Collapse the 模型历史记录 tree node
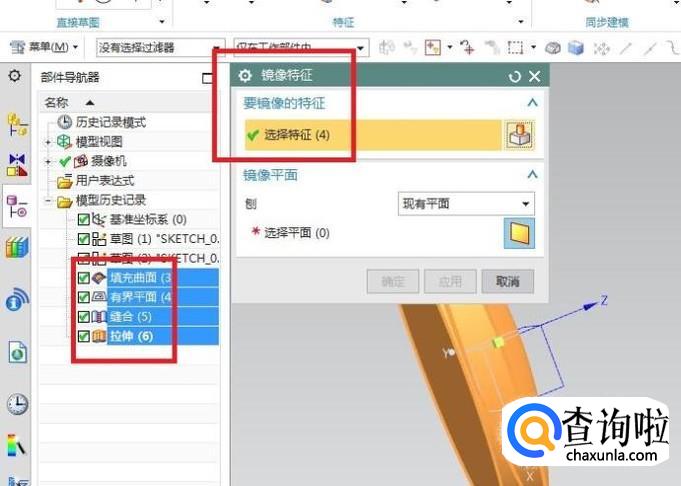 tap(48, 201)
